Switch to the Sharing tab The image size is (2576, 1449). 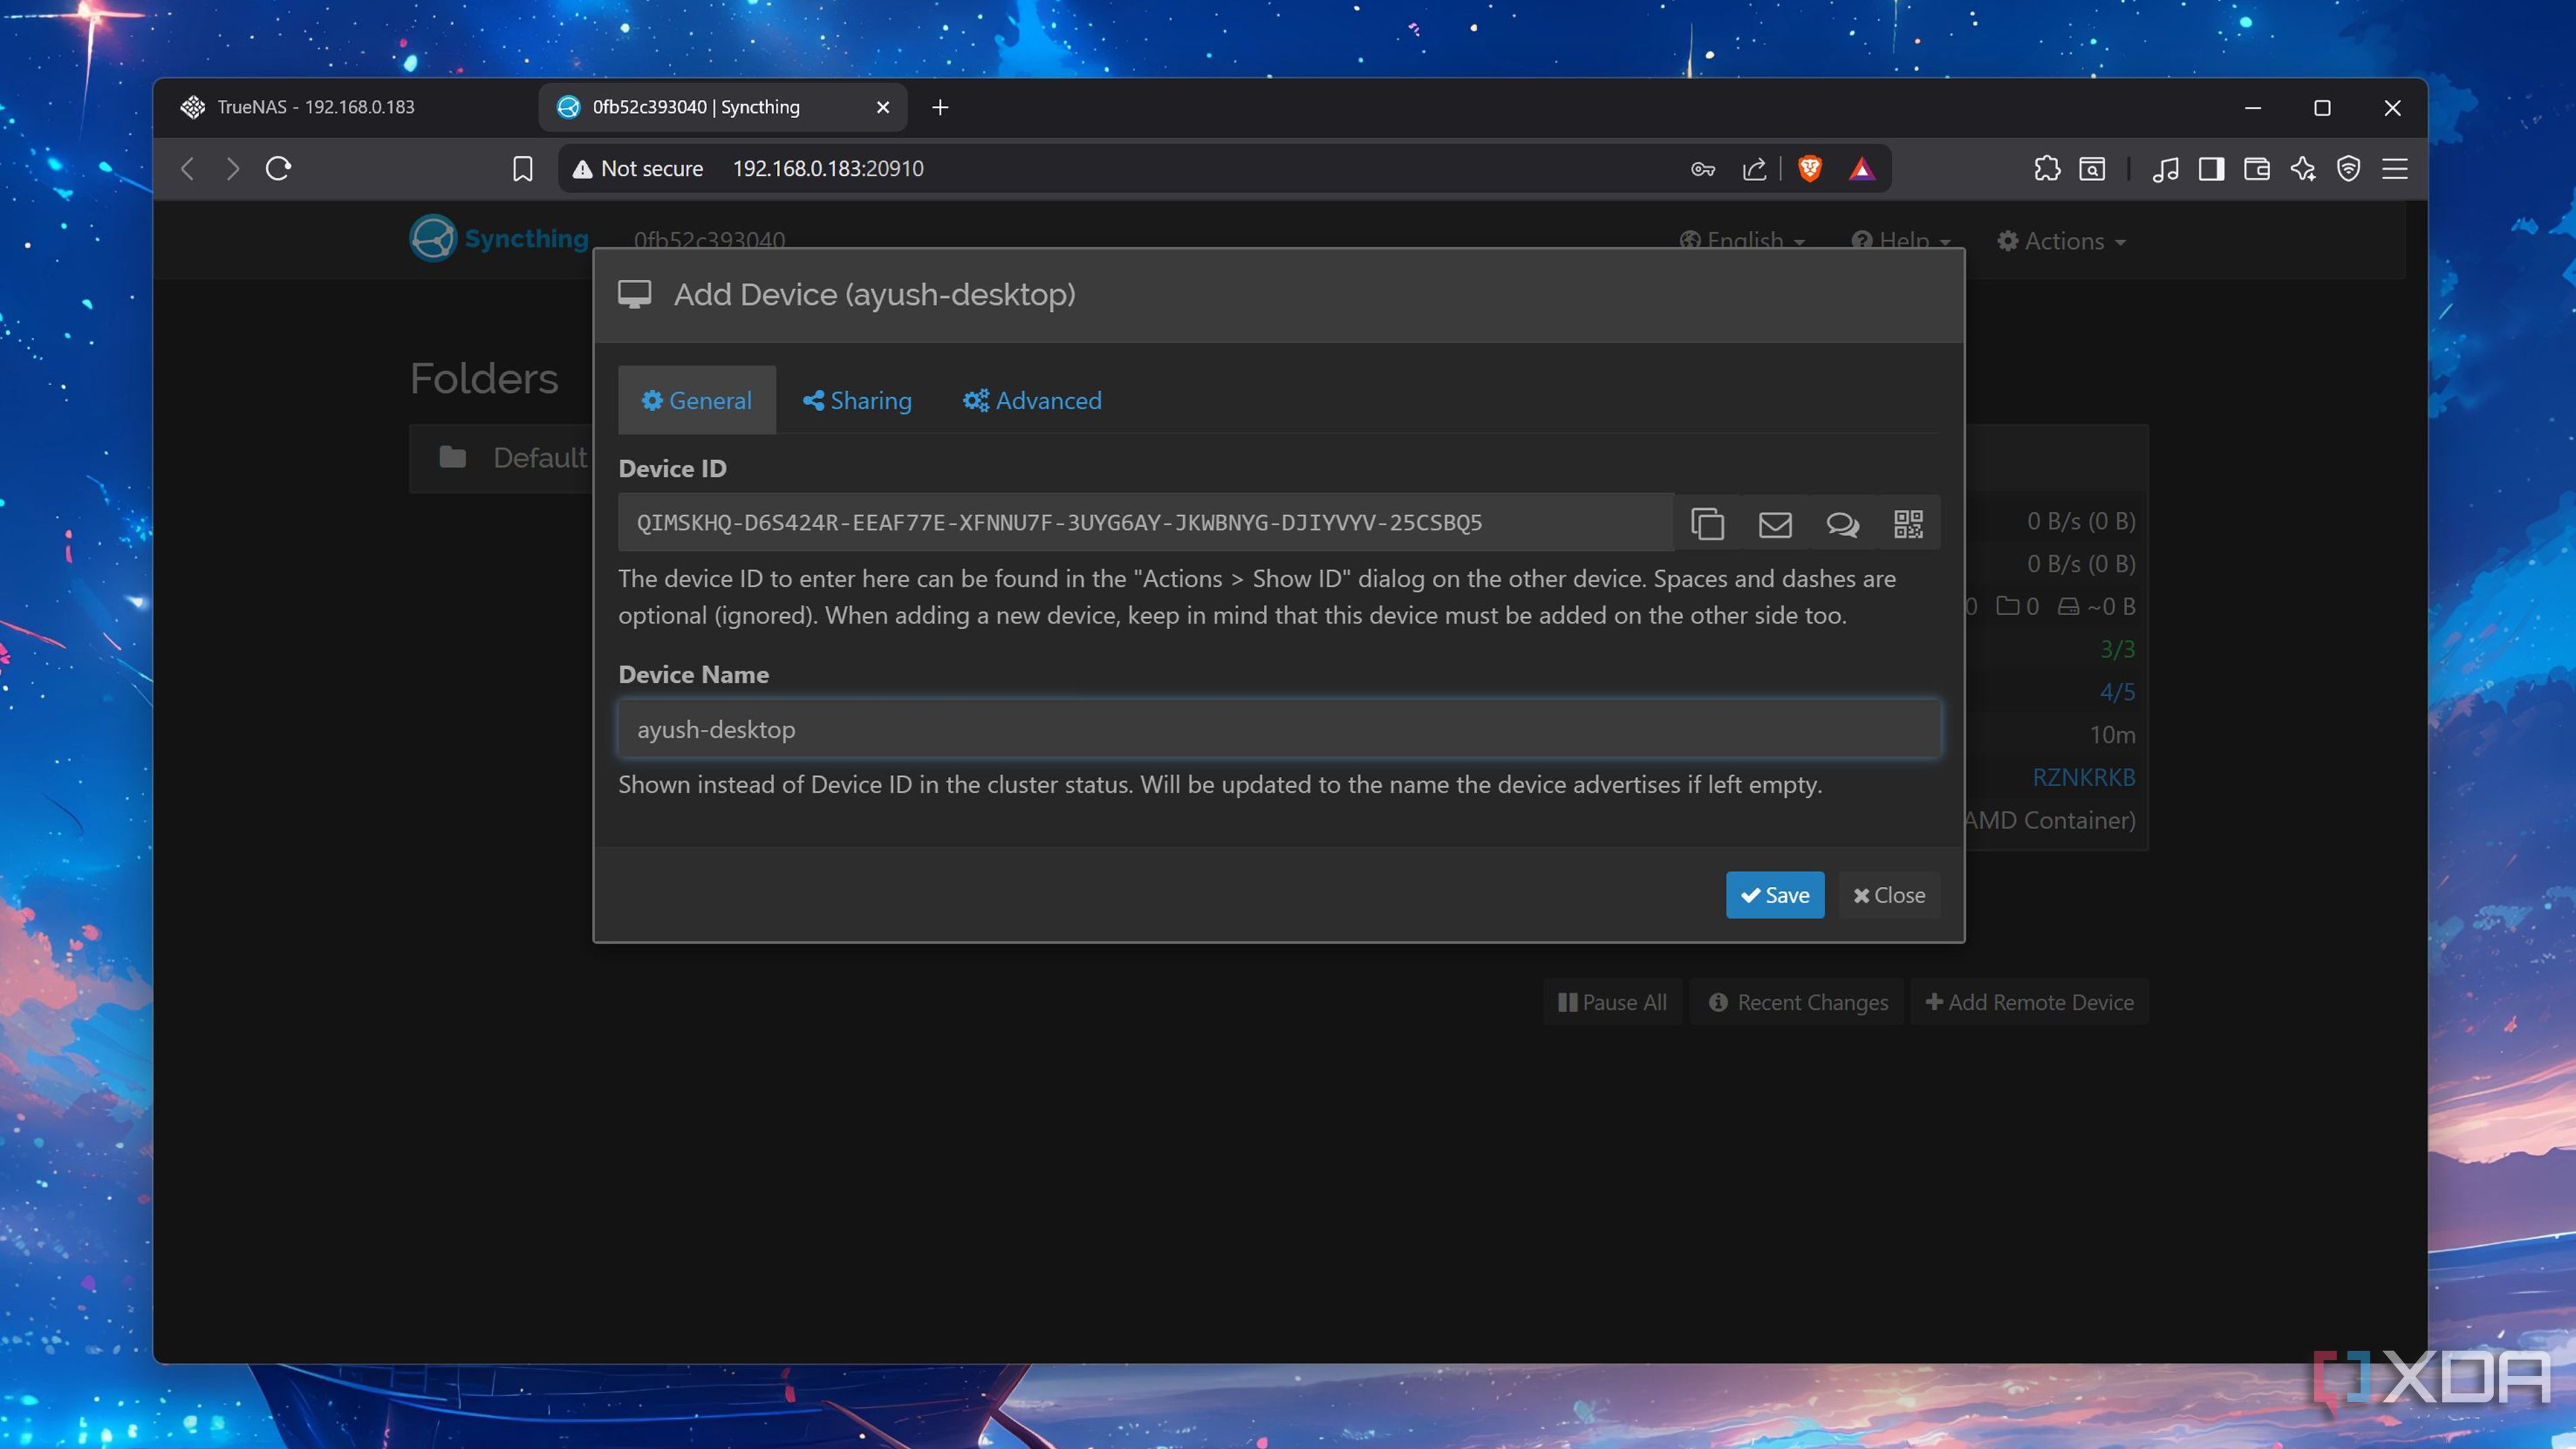857,400
